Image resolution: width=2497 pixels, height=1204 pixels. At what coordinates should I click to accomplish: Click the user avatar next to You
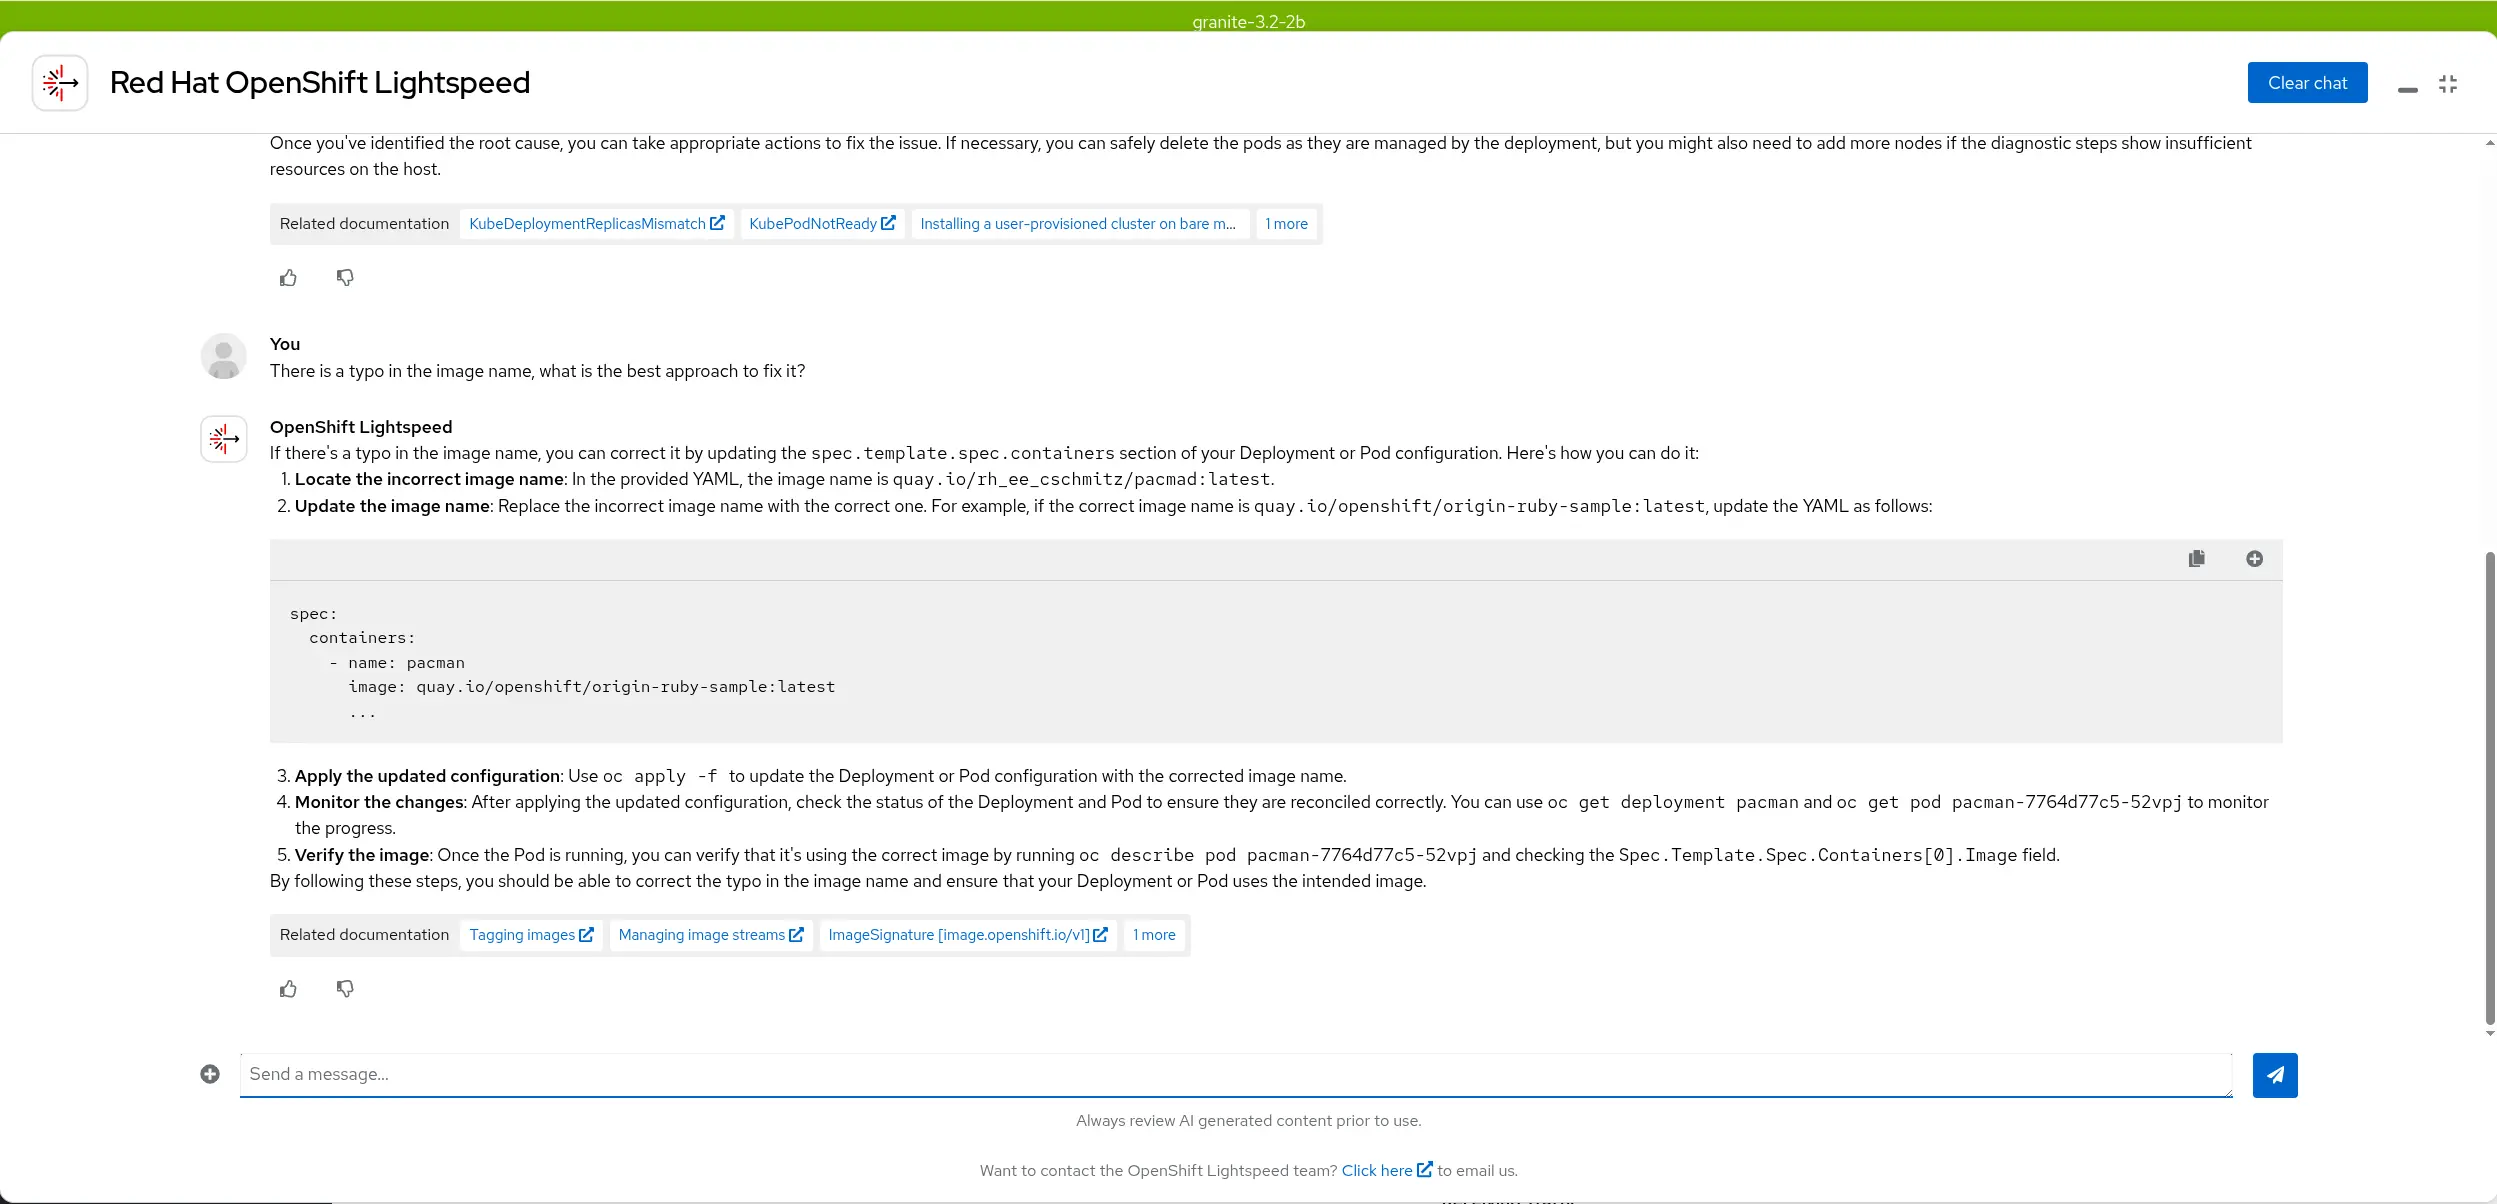pos(224,356)
